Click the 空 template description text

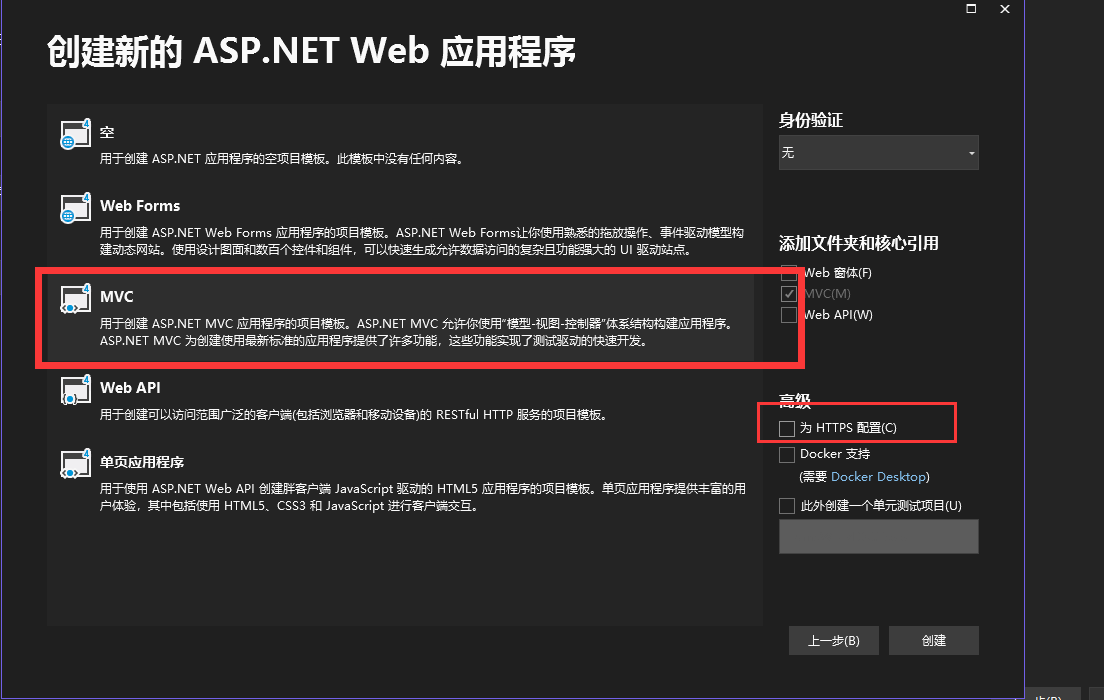click(x=282, y=158)
